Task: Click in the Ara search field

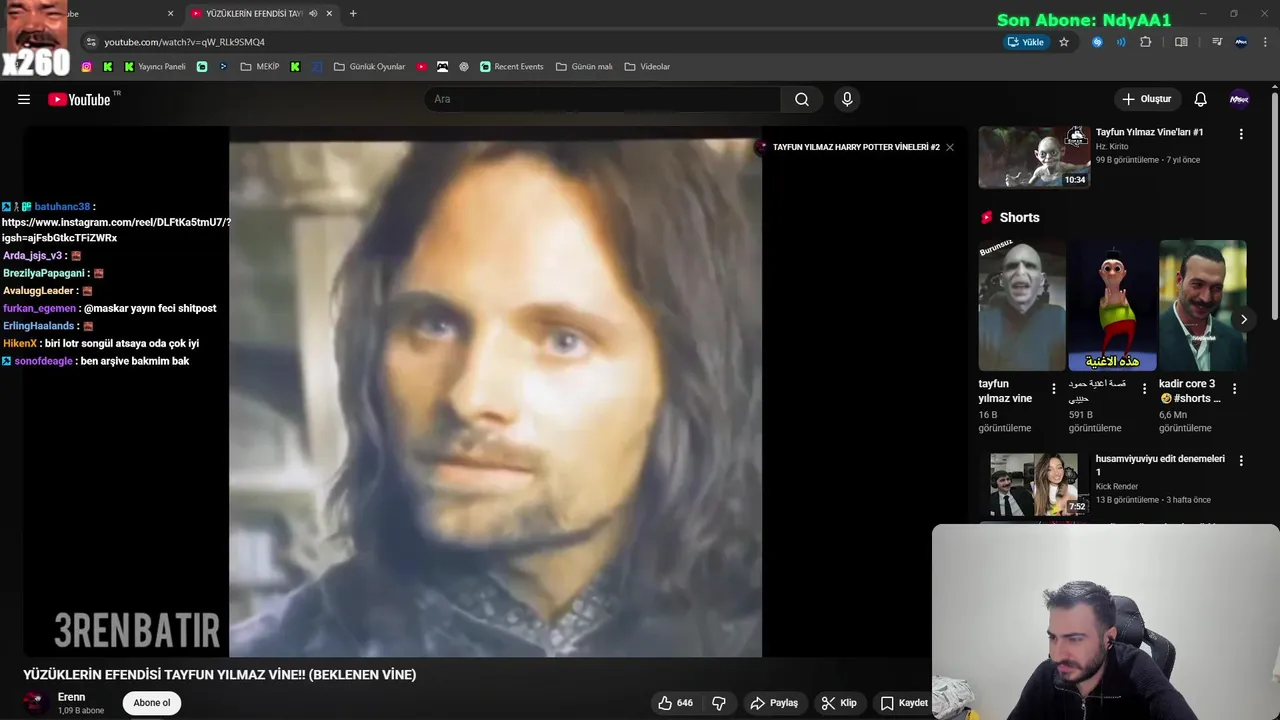Action: [x=602, y=99]
